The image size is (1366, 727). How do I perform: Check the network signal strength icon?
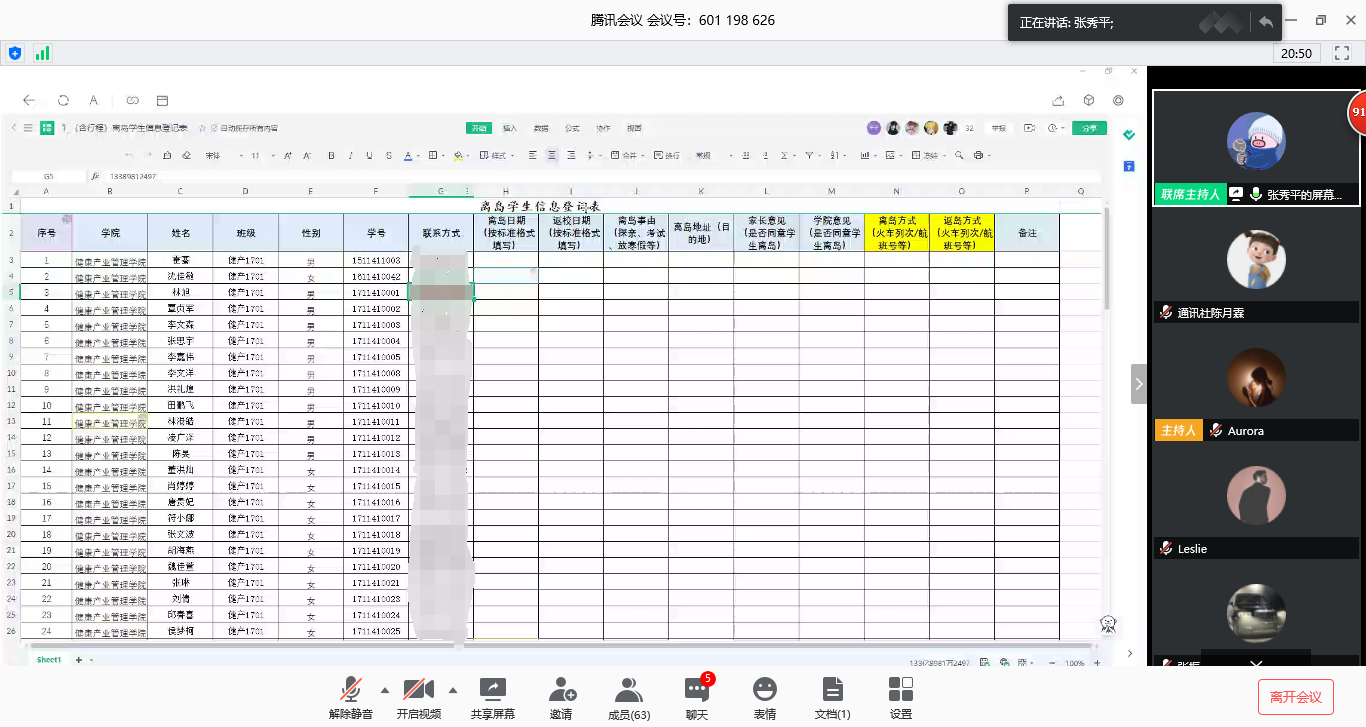[x=43, y=53]
